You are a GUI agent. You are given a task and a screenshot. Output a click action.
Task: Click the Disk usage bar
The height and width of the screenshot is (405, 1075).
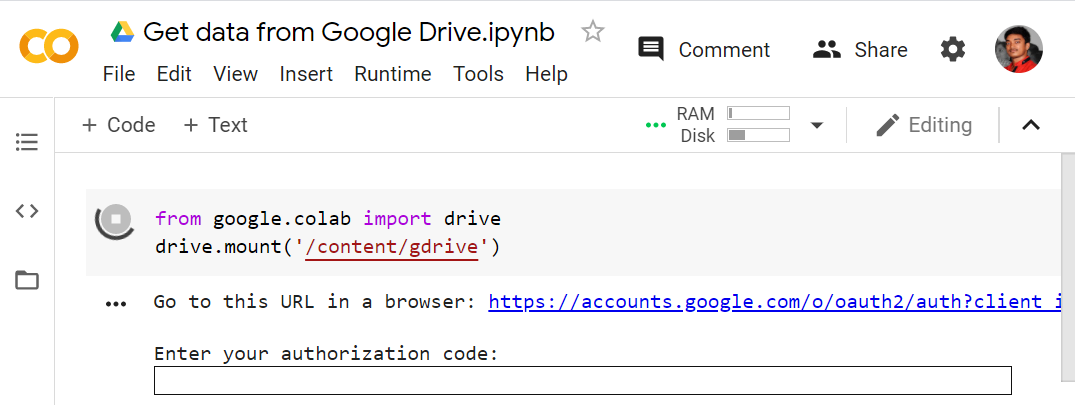click(x=758, y=135)
